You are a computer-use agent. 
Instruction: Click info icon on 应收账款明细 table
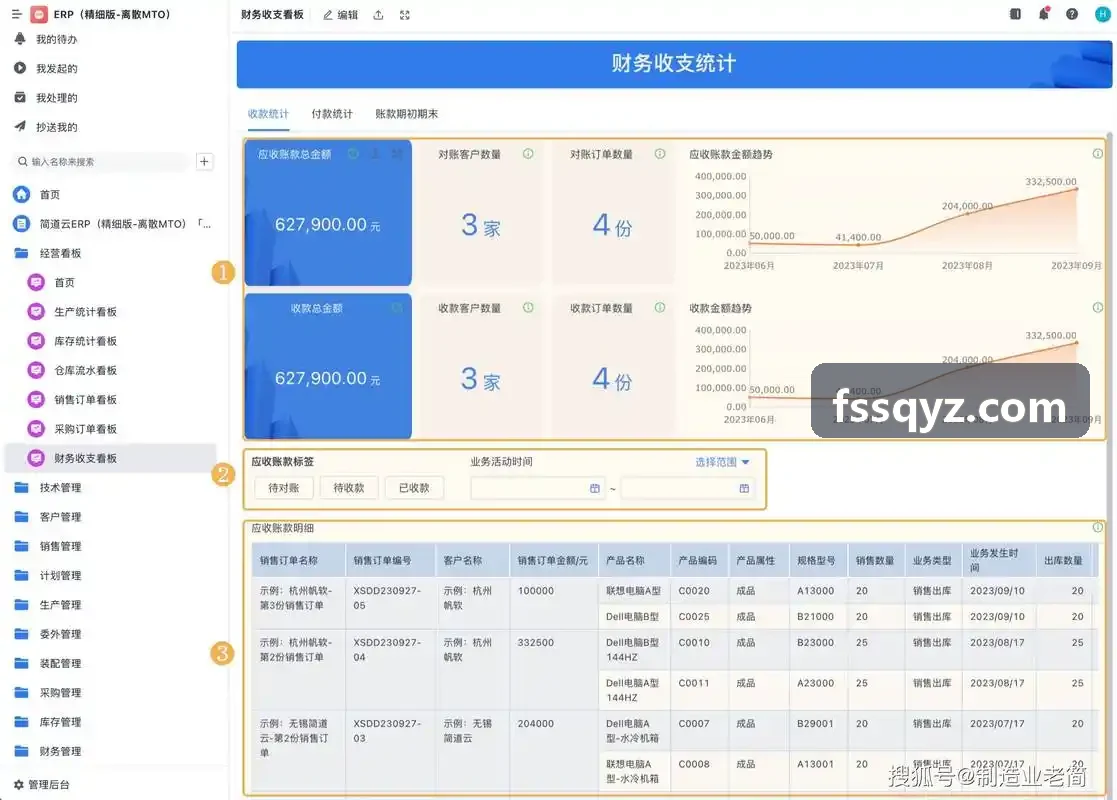point(1098,527)
